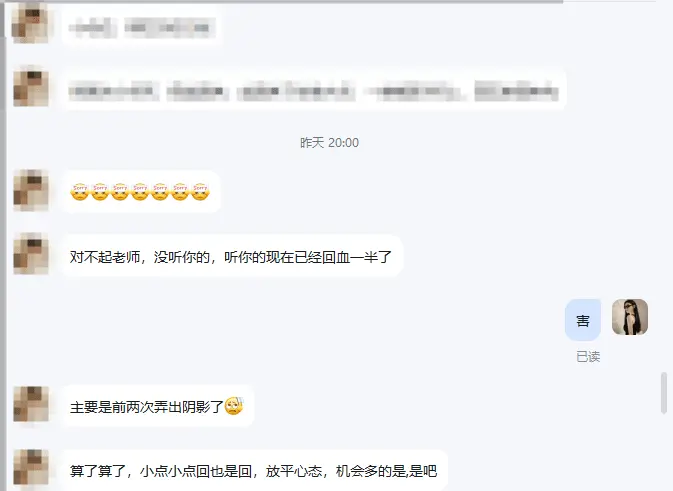Select message '对不起老师，没听你的' bubble

coord(232,256)
